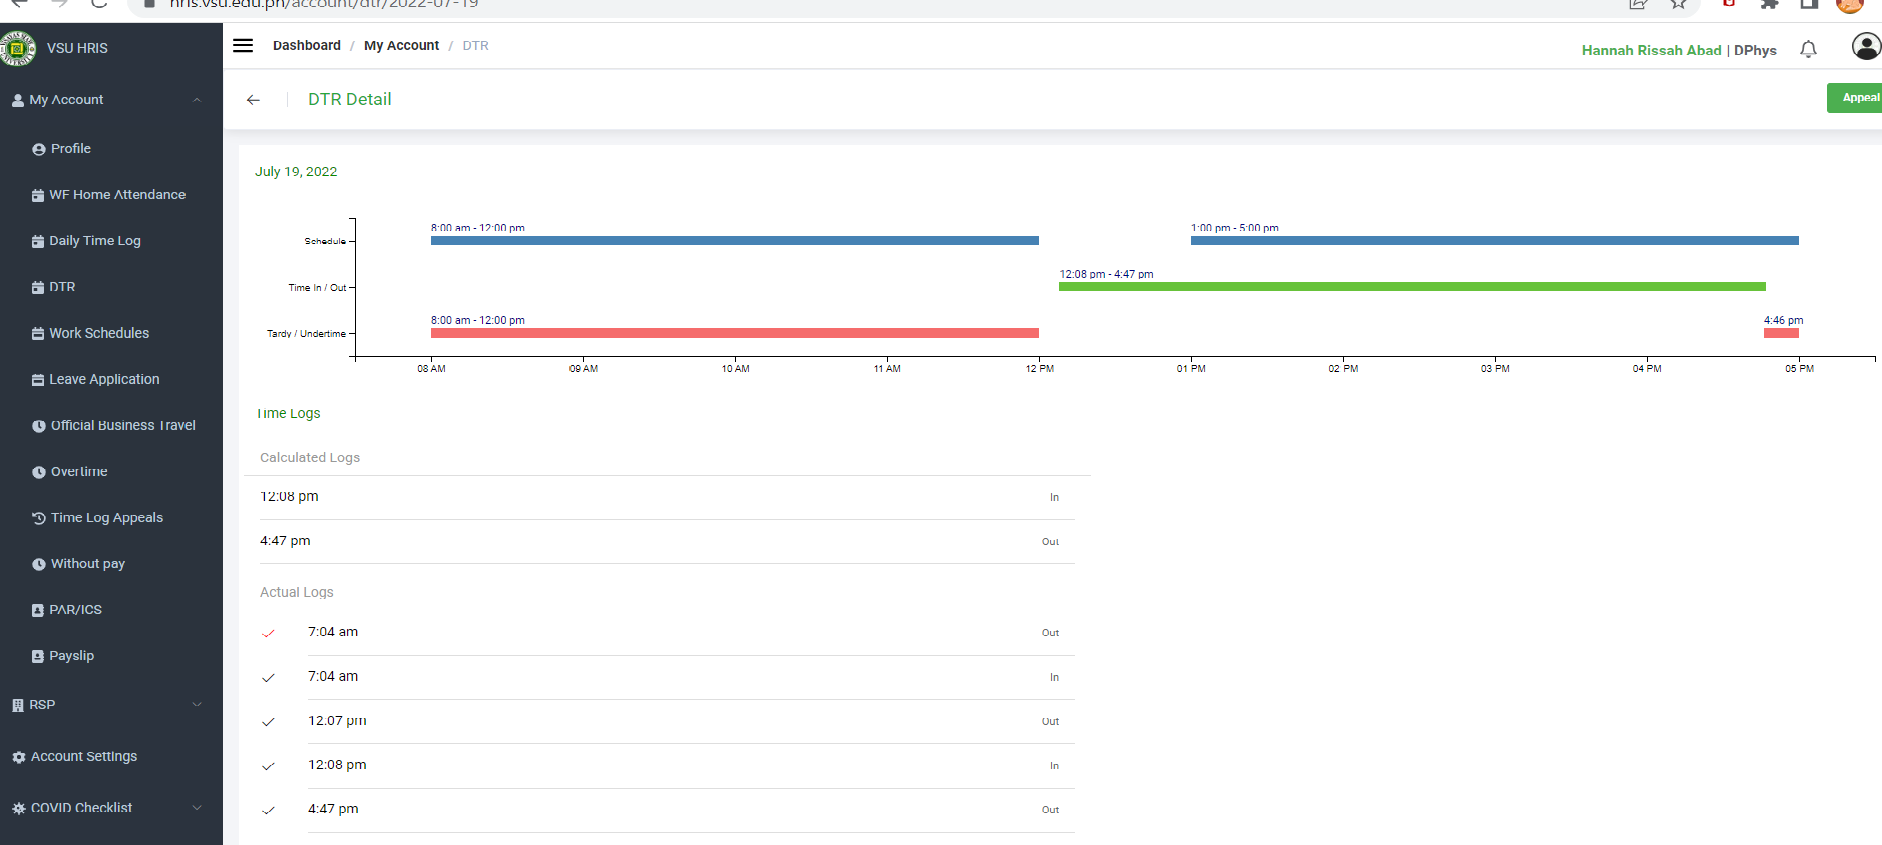Image resolution: width=1882 pixels, height=845 pixels.
Task: Click the hamburger menu icon
Action: pos(243,45)
